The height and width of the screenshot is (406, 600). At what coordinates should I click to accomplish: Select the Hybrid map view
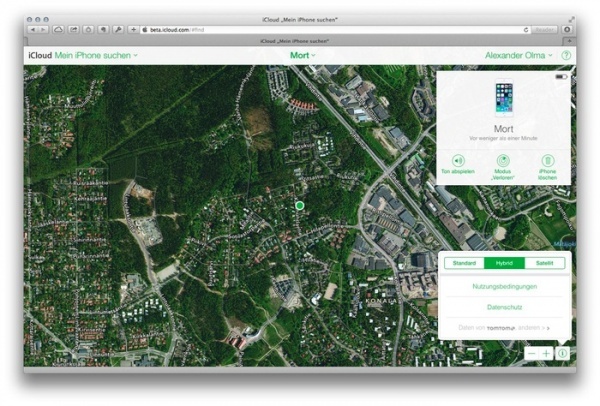503,263
